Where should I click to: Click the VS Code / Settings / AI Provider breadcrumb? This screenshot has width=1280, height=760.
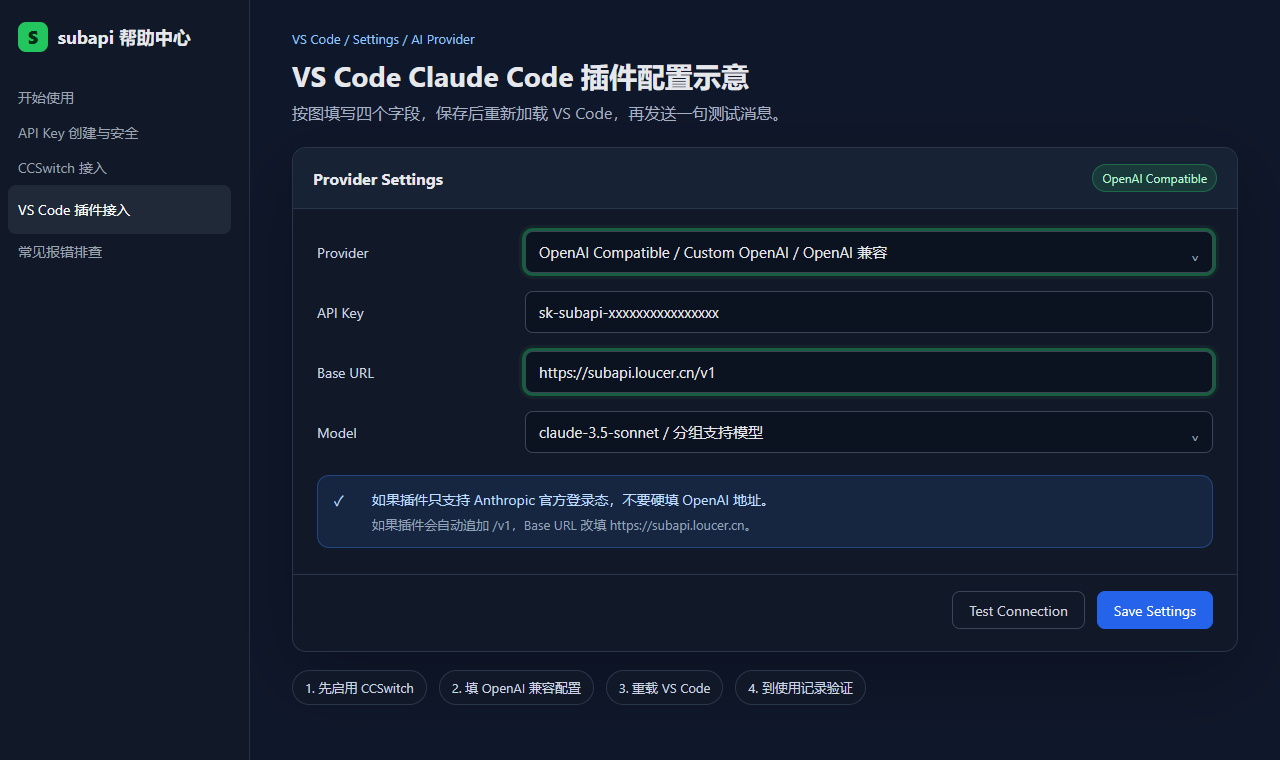[x=383, y=40]
